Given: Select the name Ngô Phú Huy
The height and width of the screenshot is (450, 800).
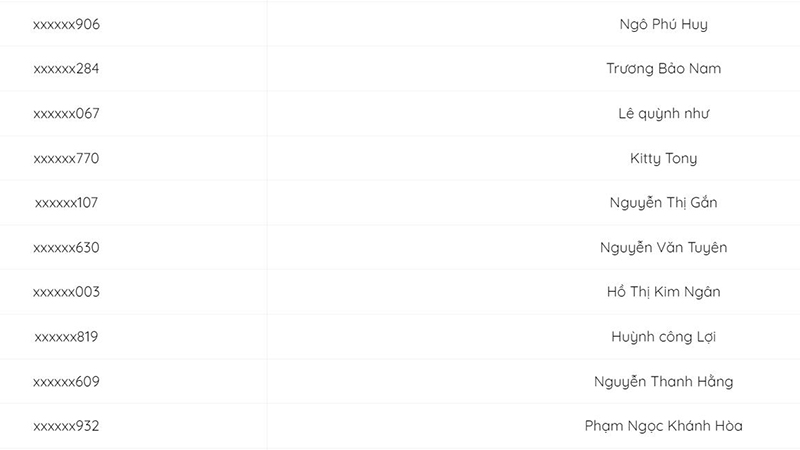Looking at the screenshot, I should 663,24.
